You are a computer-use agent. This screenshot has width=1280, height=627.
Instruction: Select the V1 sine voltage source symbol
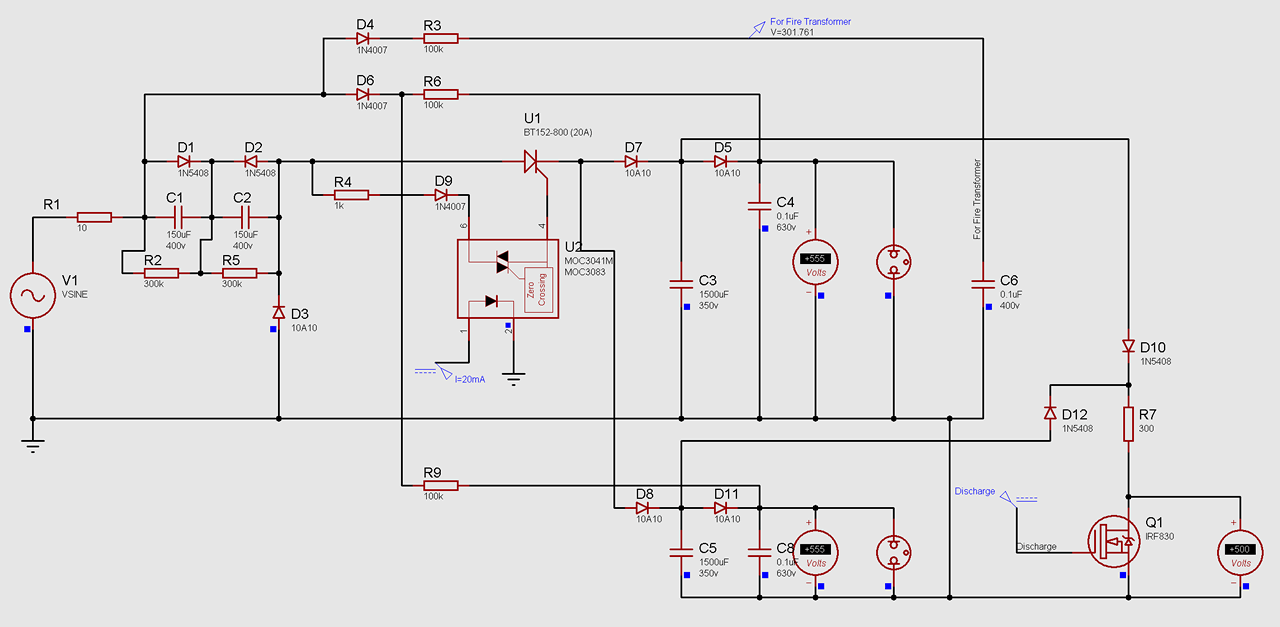pyautogui.click(x=32, y=296)
